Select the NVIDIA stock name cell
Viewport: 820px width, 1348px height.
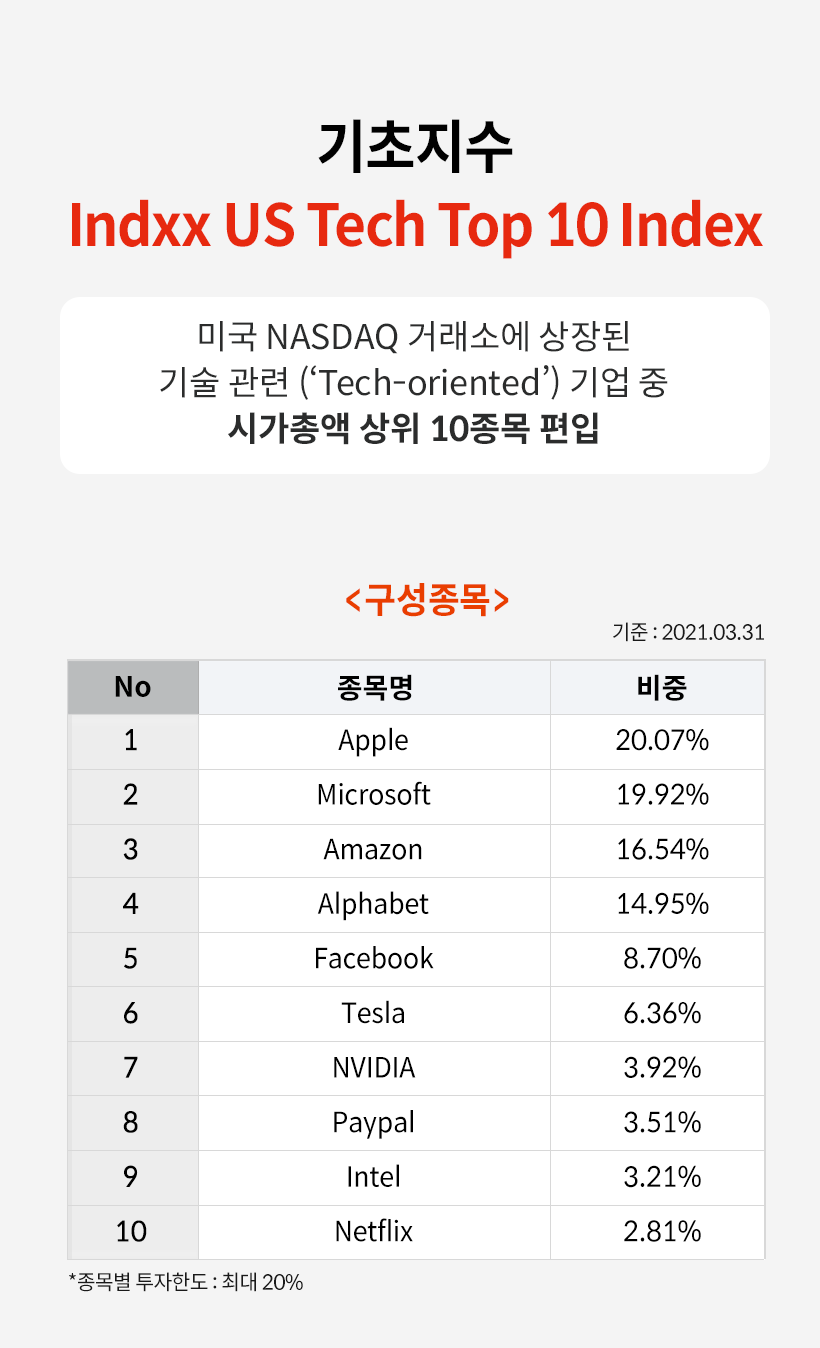tap(373, 1068)
